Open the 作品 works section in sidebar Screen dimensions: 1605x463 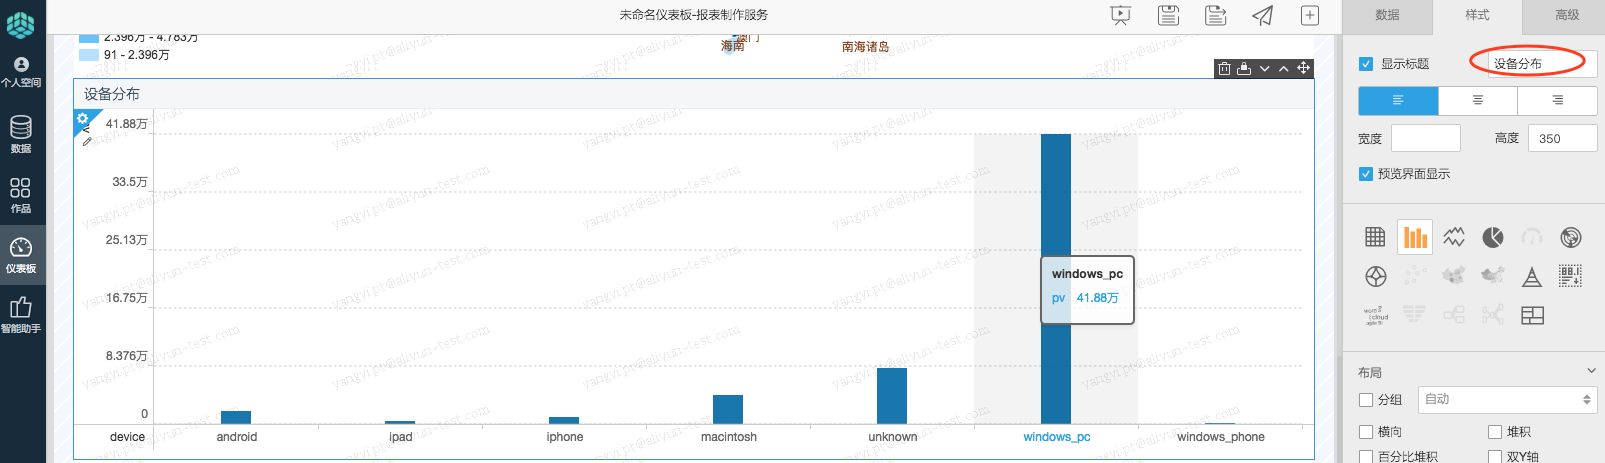[21, 195]
